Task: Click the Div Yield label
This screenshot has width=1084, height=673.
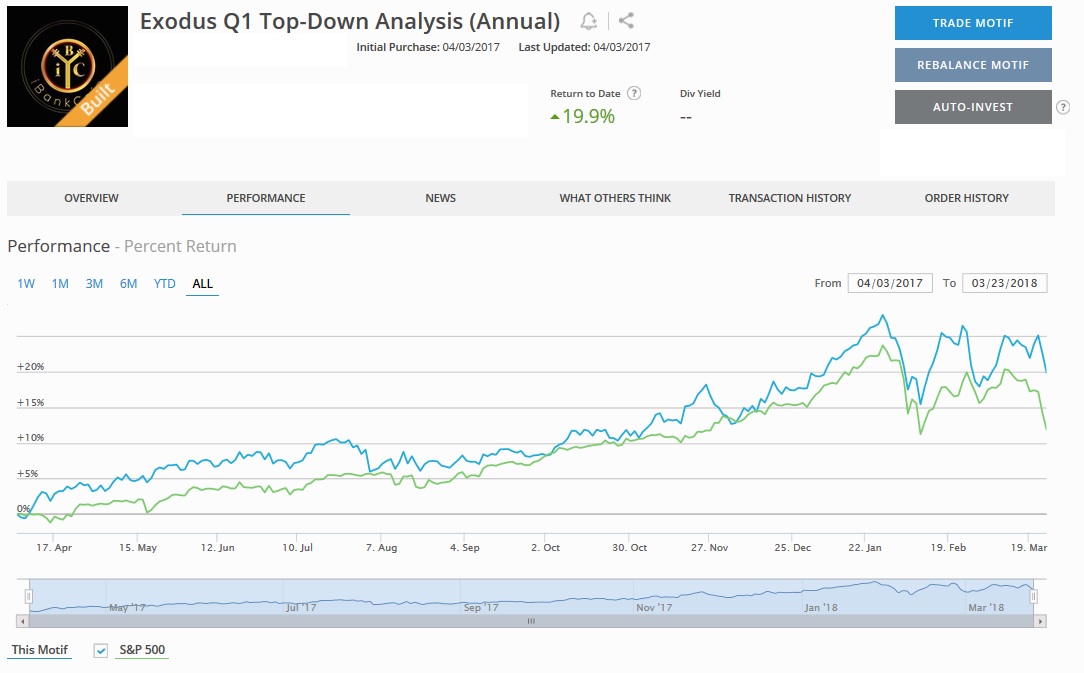Action: point(700,93)
